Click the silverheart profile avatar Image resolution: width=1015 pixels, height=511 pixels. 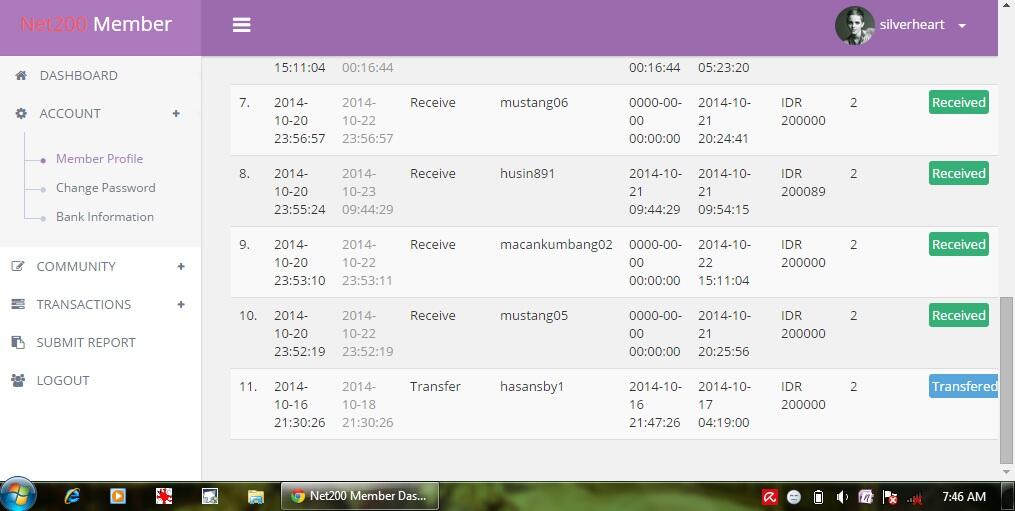[854, 25]
